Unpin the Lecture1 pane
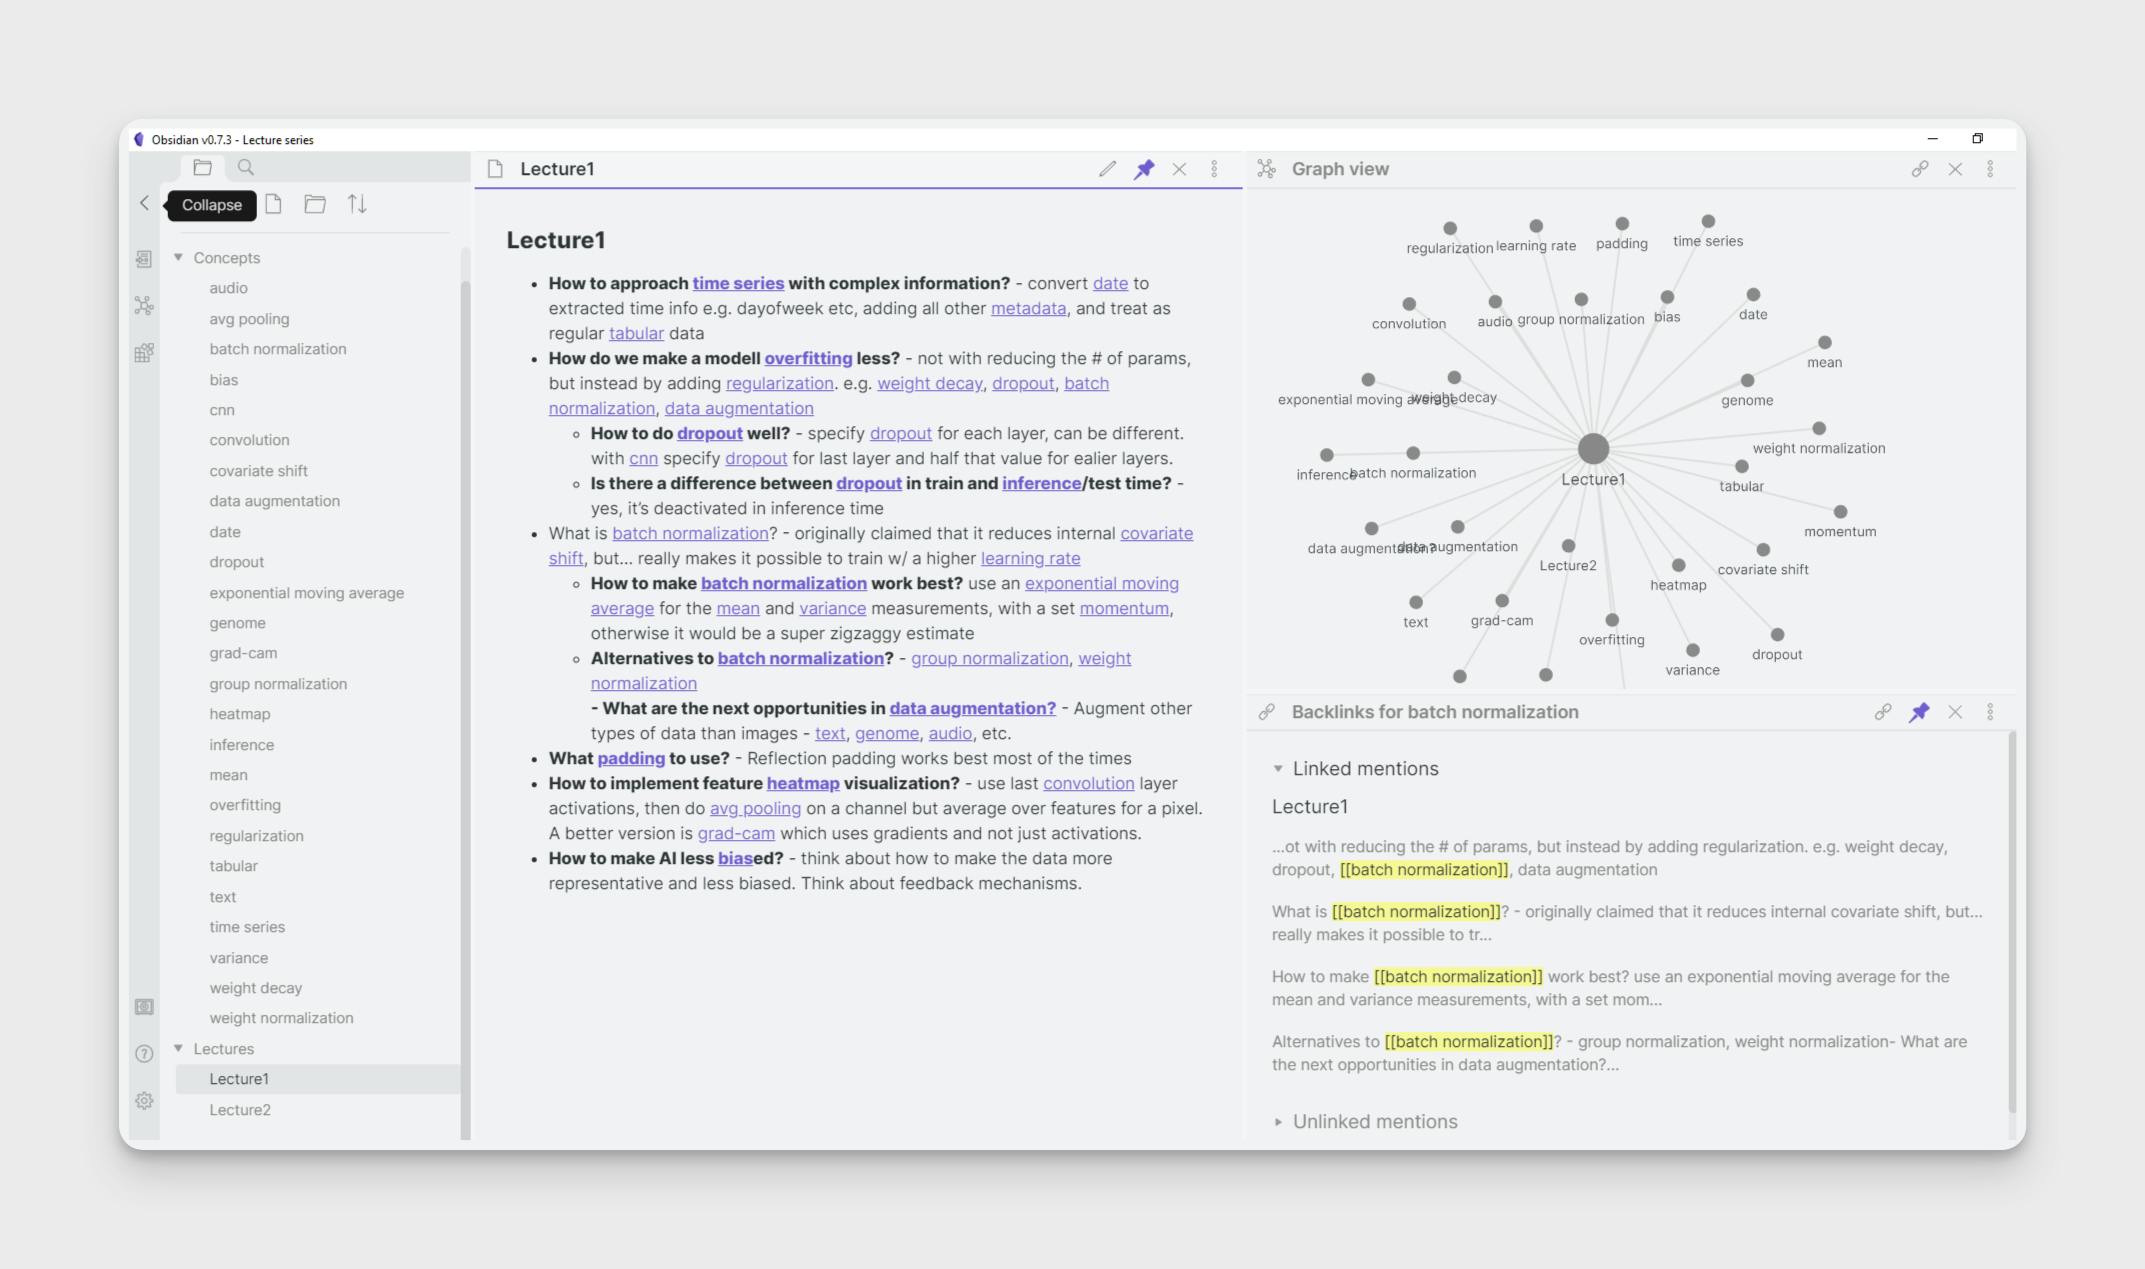Screen dimensions: 2145x1269 coord(1144,169)
